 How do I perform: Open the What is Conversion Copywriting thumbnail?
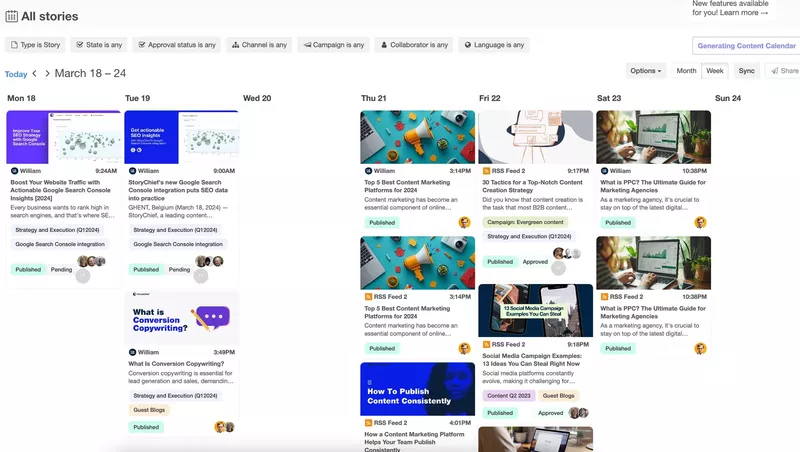[181, 318]
